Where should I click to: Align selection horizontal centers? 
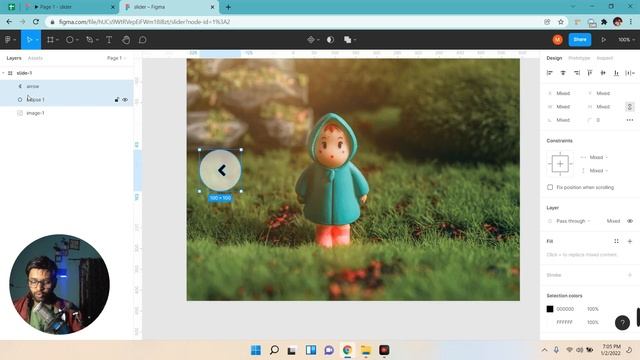563,73
